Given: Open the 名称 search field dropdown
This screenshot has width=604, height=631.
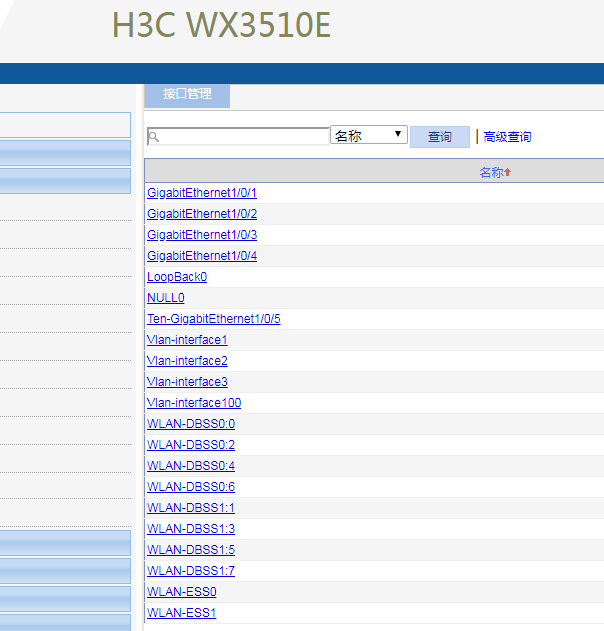Looking at the screenshot, I should click(x=369, y=135).
